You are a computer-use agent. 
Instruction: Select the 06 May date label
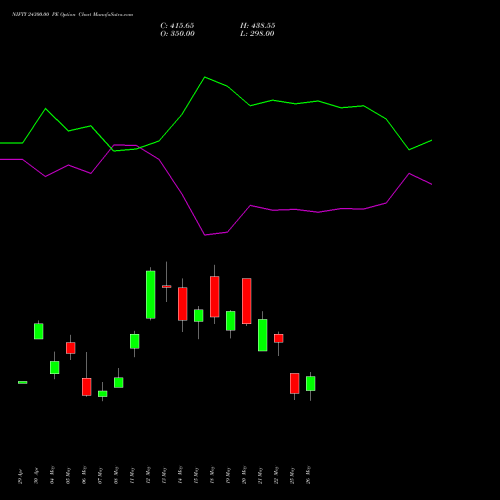click(84, 475)
